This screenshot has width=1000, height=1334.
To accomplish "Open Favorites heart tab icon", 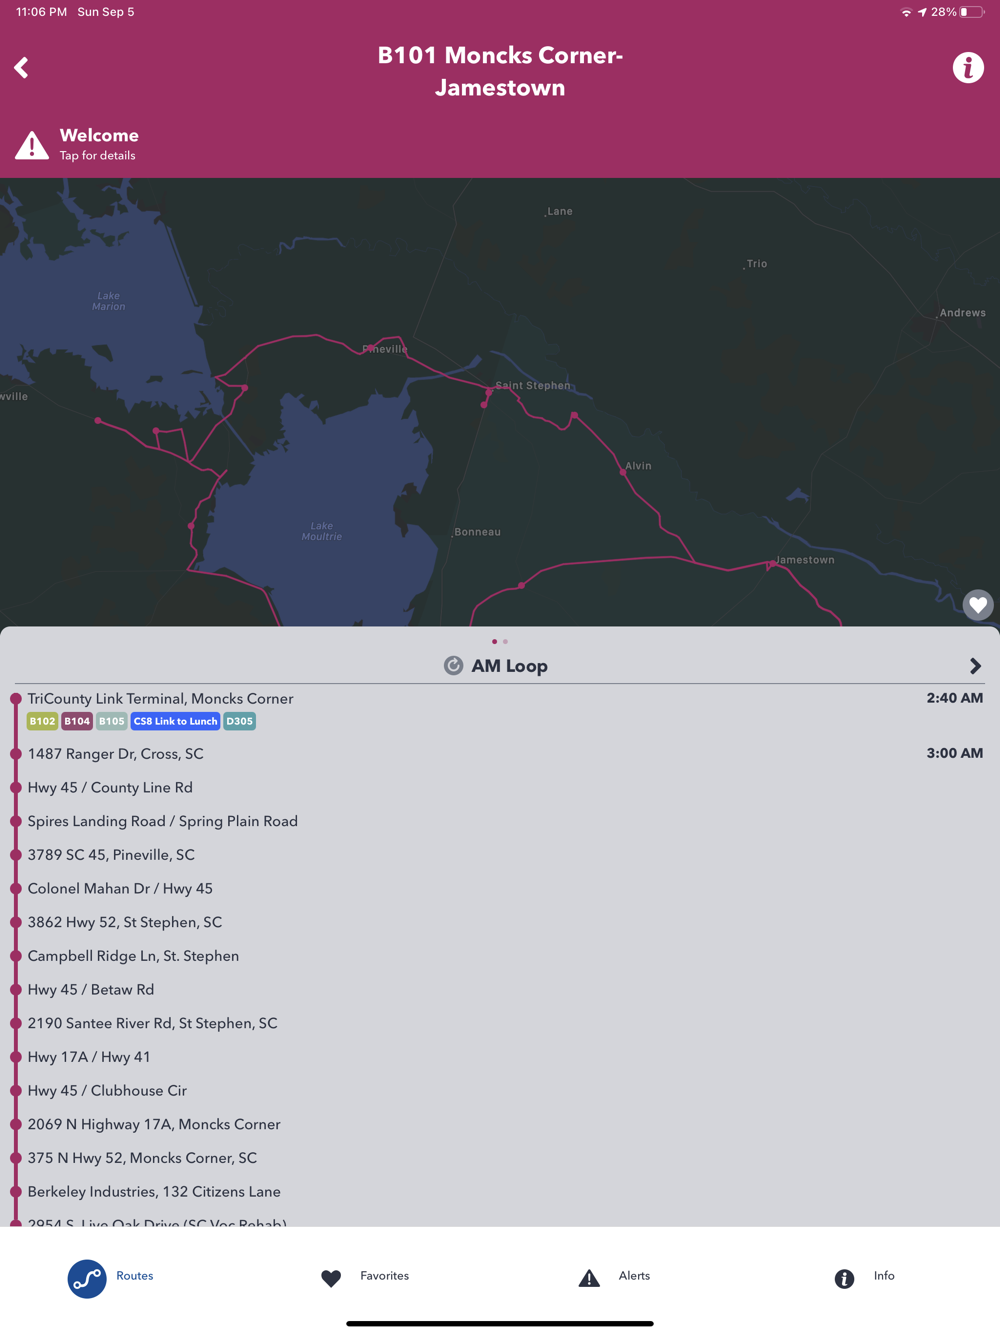I will pos(331,1278).
